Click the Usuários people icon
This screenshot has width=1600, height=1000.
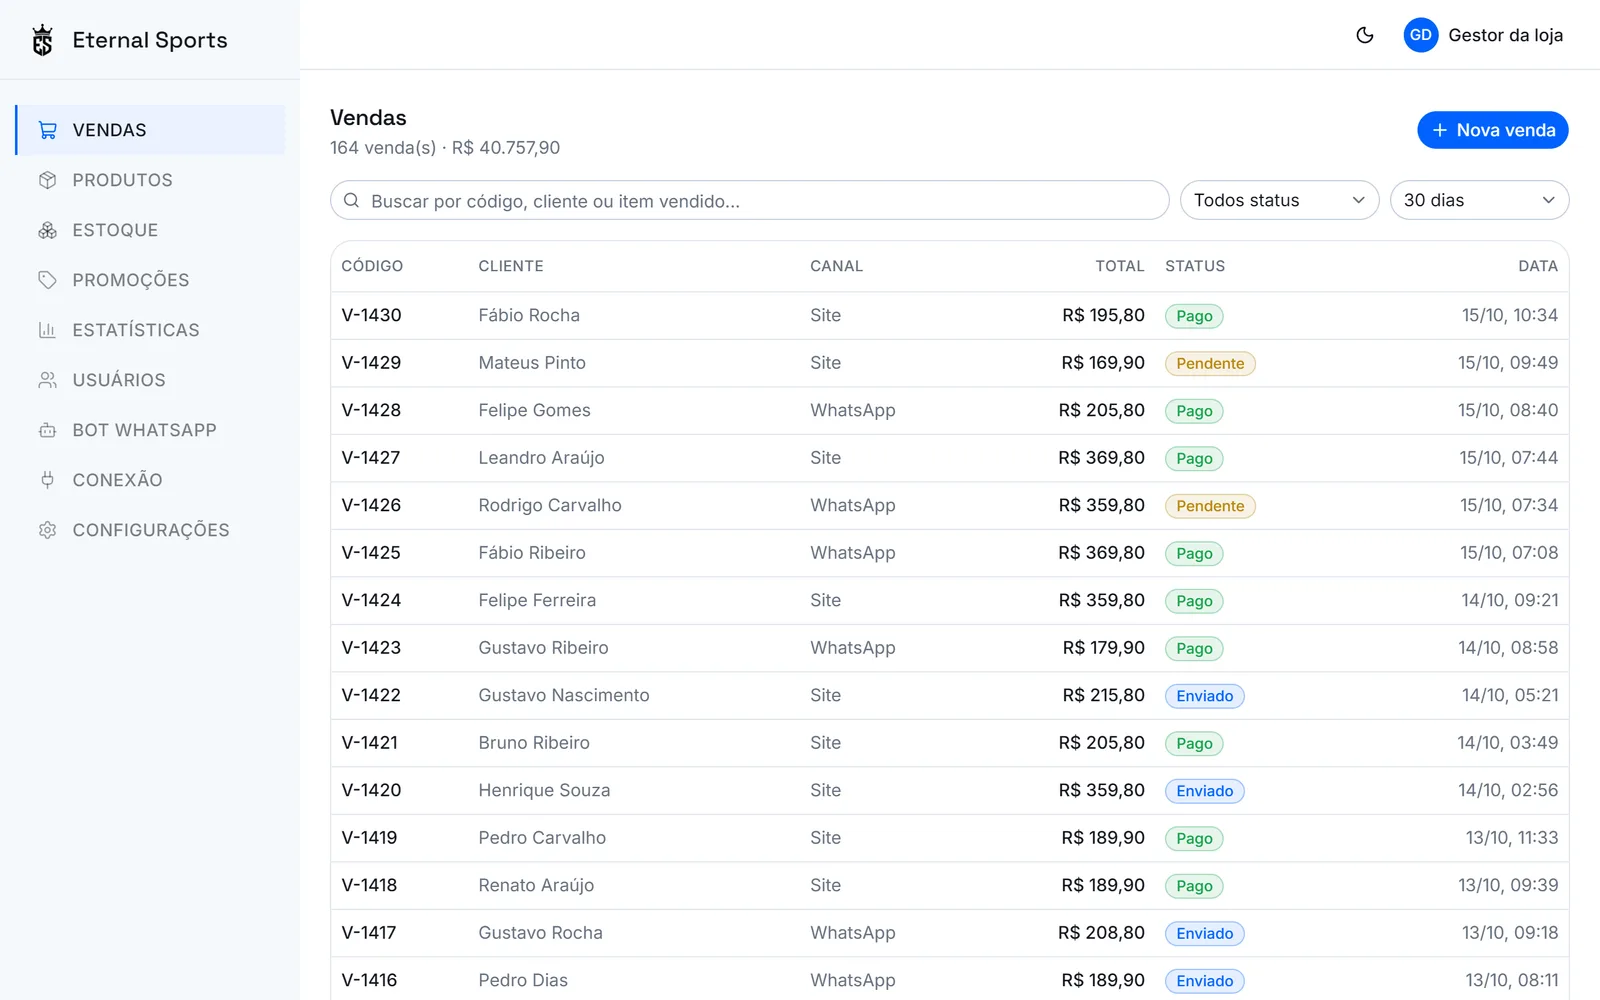(47, 380)
